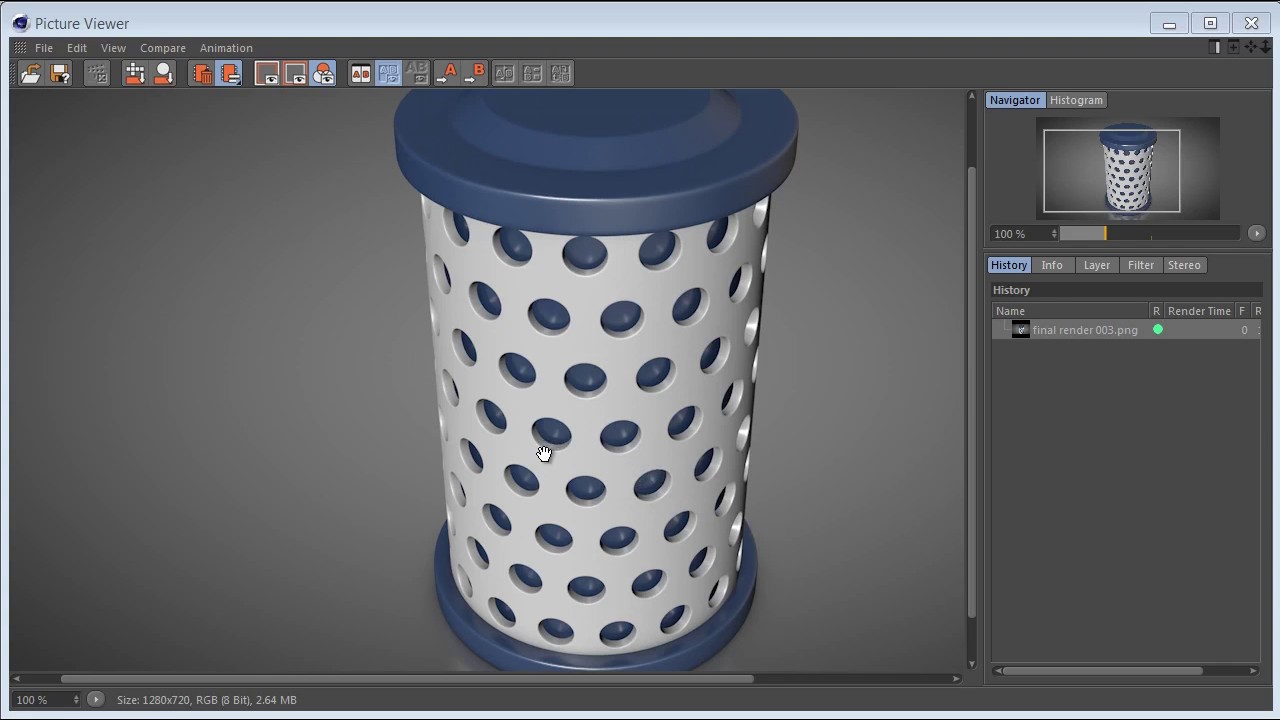Open the Animation menu
Image resolution: width=1280 pixels, height=720 pixels.
(x=226, y=48)
